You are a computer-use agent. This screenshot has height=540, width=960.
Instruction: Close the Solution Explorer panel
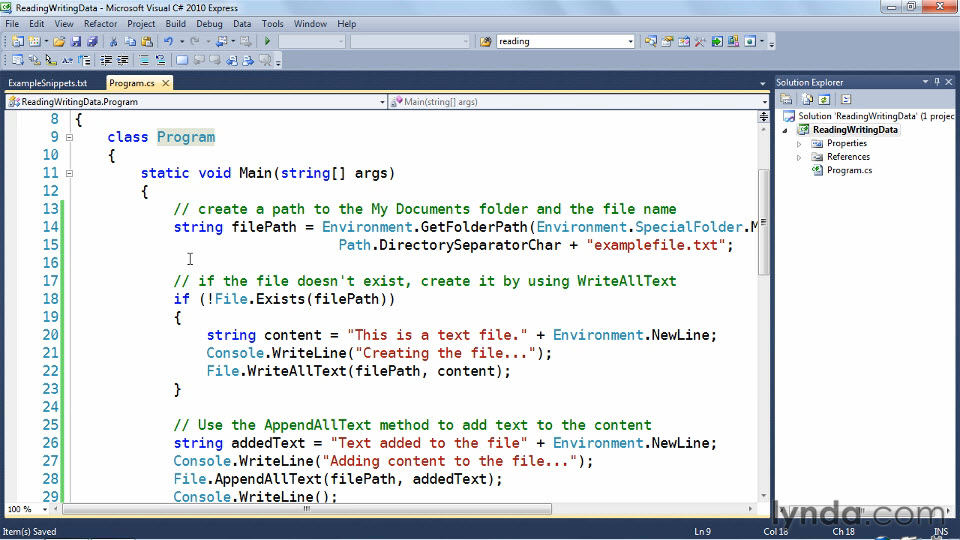tap(949, 82)
